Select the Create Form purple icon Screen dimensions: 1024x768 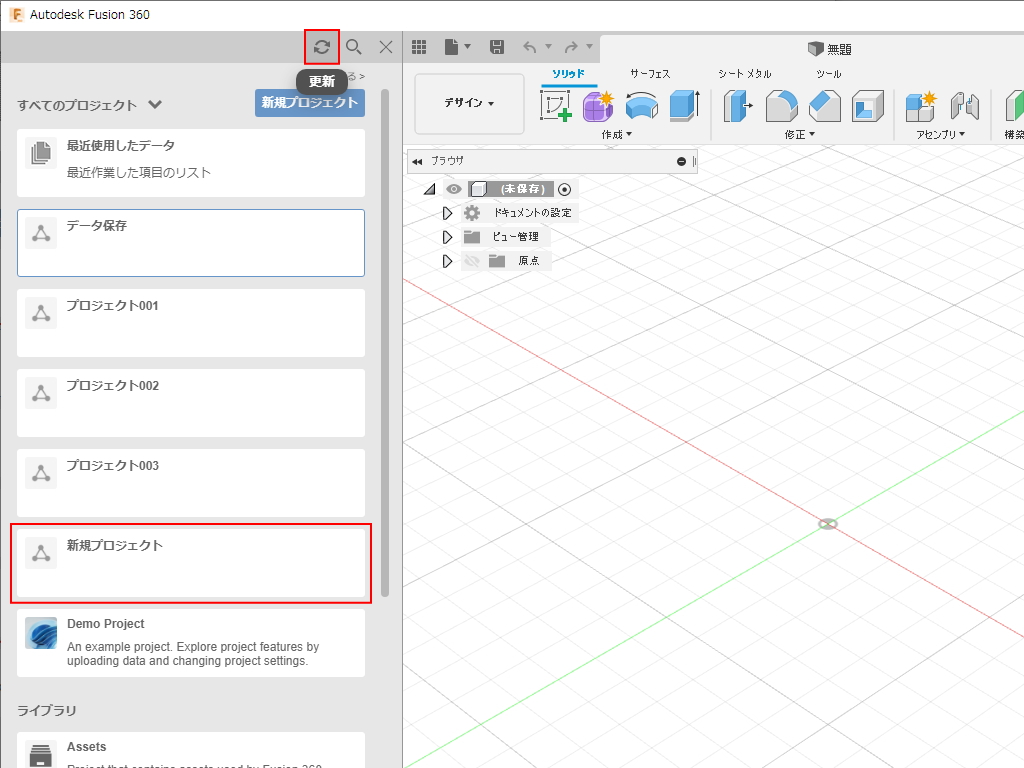598,106
